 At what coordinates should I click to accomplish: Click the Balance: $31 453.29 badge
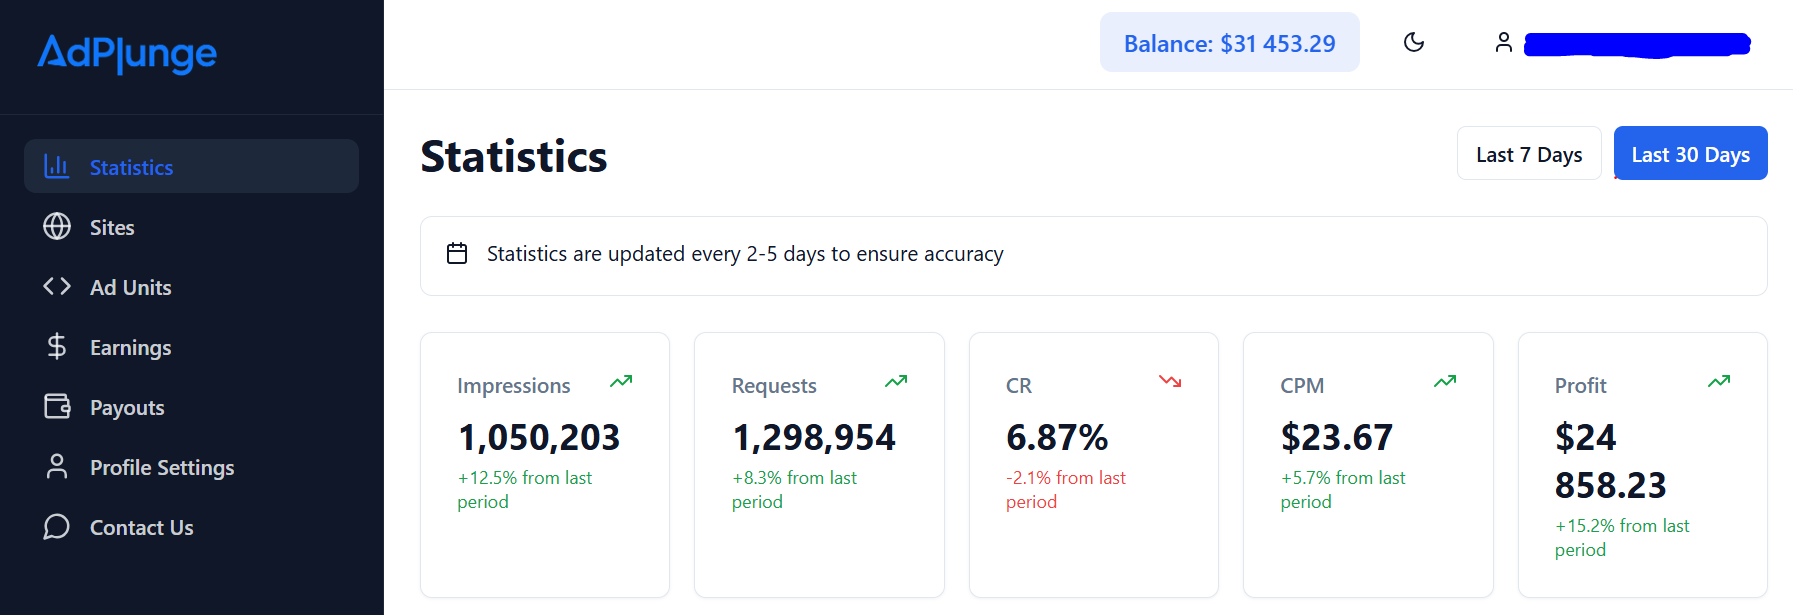click(1229, 43)
